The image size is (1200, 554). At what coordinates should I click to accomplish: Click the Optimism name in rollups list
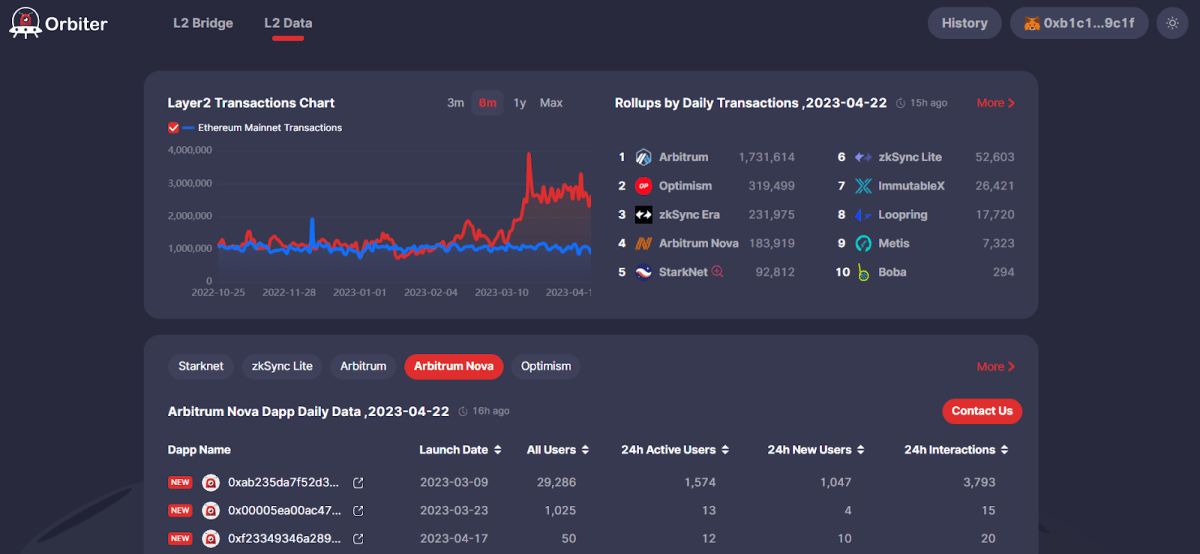point(686,186)
